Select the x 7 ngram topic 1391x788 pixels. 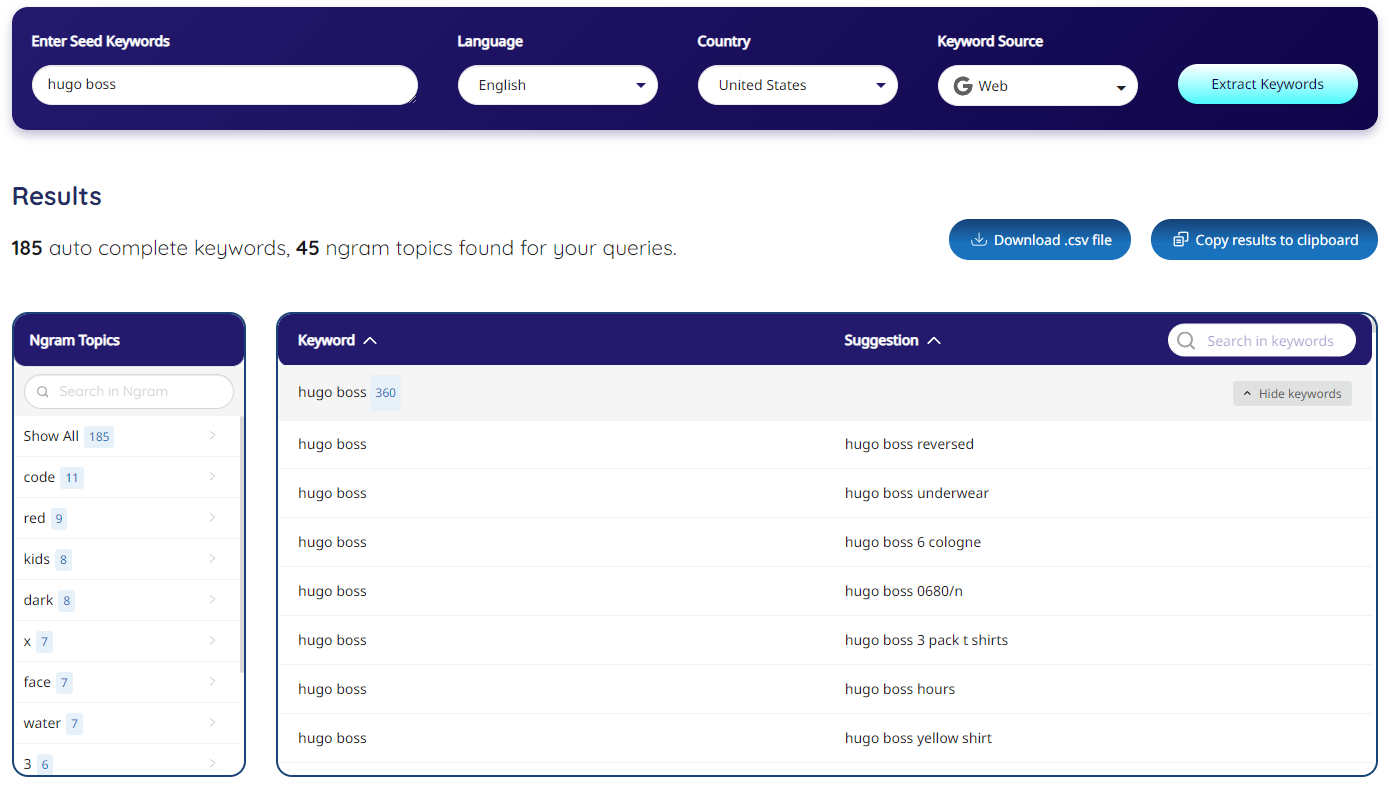click(127, 641)
